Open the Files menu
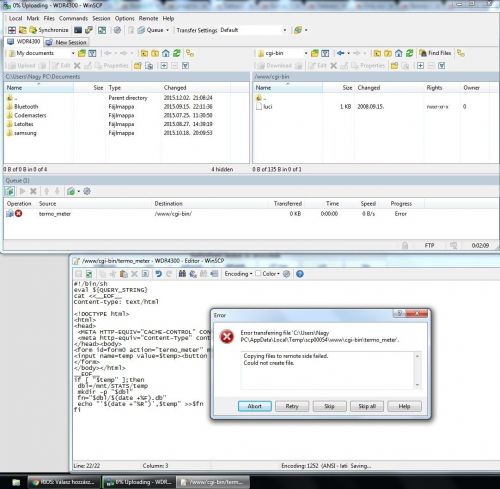 click(49, 18)
